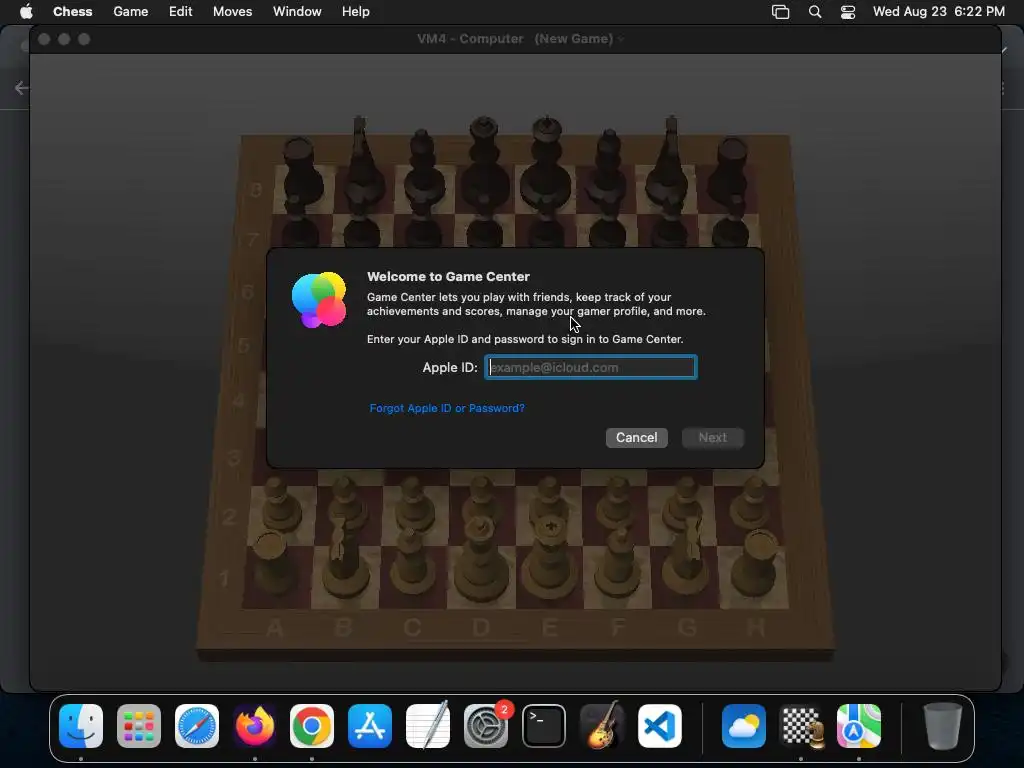The height and width of the screenshot is (768, 1024).
Task: Open System Settings with badge in dock
Action: click(486, 726)
